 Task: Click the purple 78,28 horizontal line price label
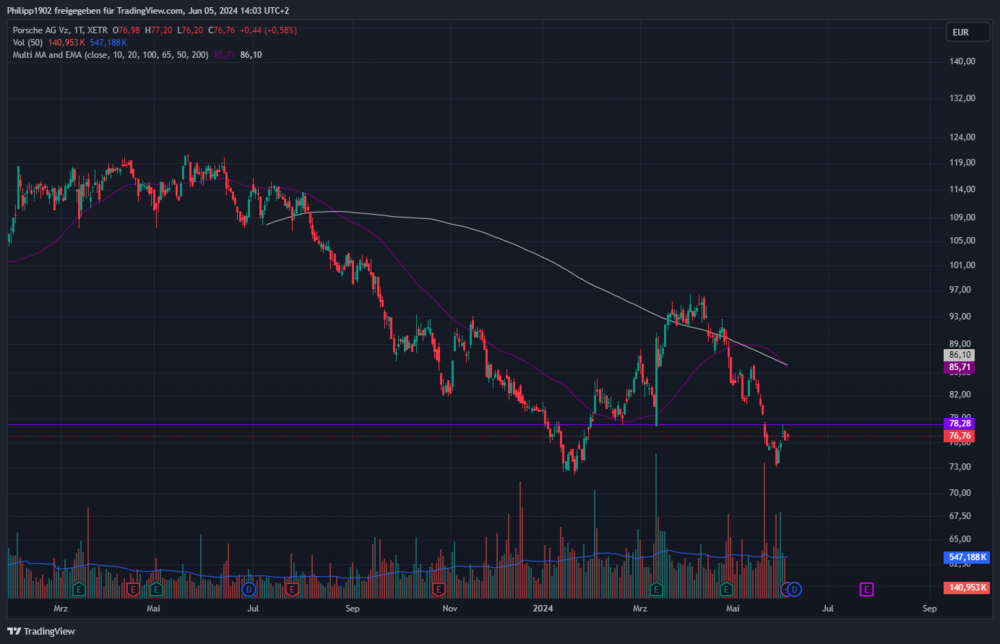959,423
